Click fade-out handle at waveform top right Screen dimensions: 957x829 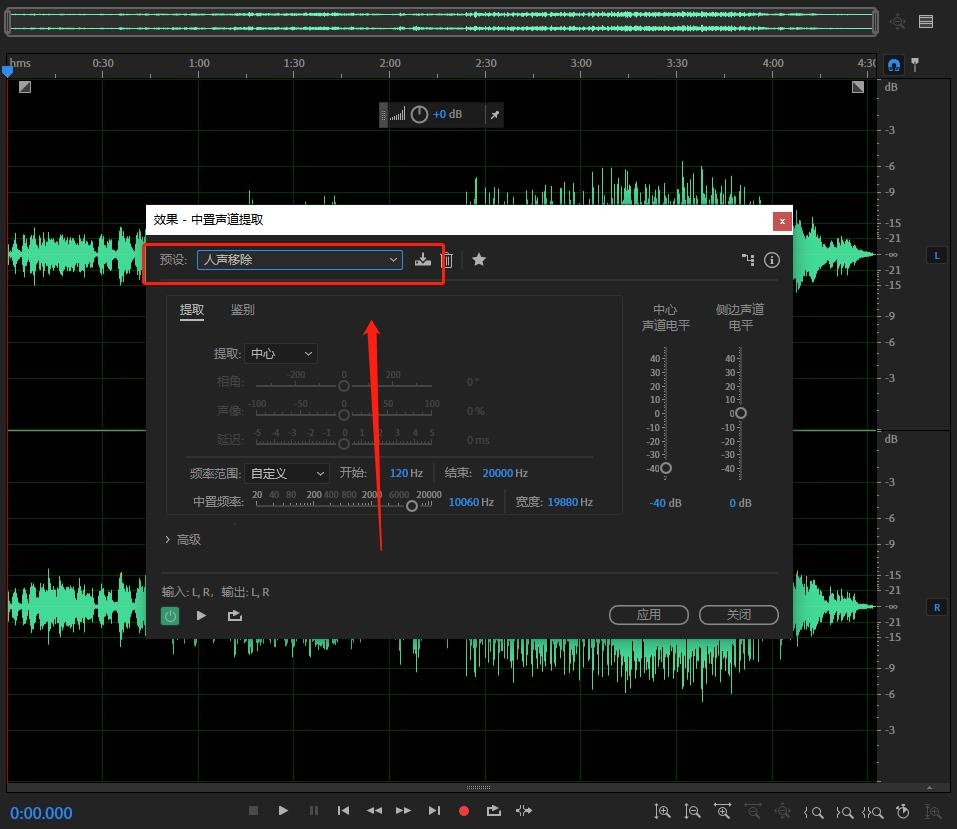pyautogui.click(x=858, y=87)
